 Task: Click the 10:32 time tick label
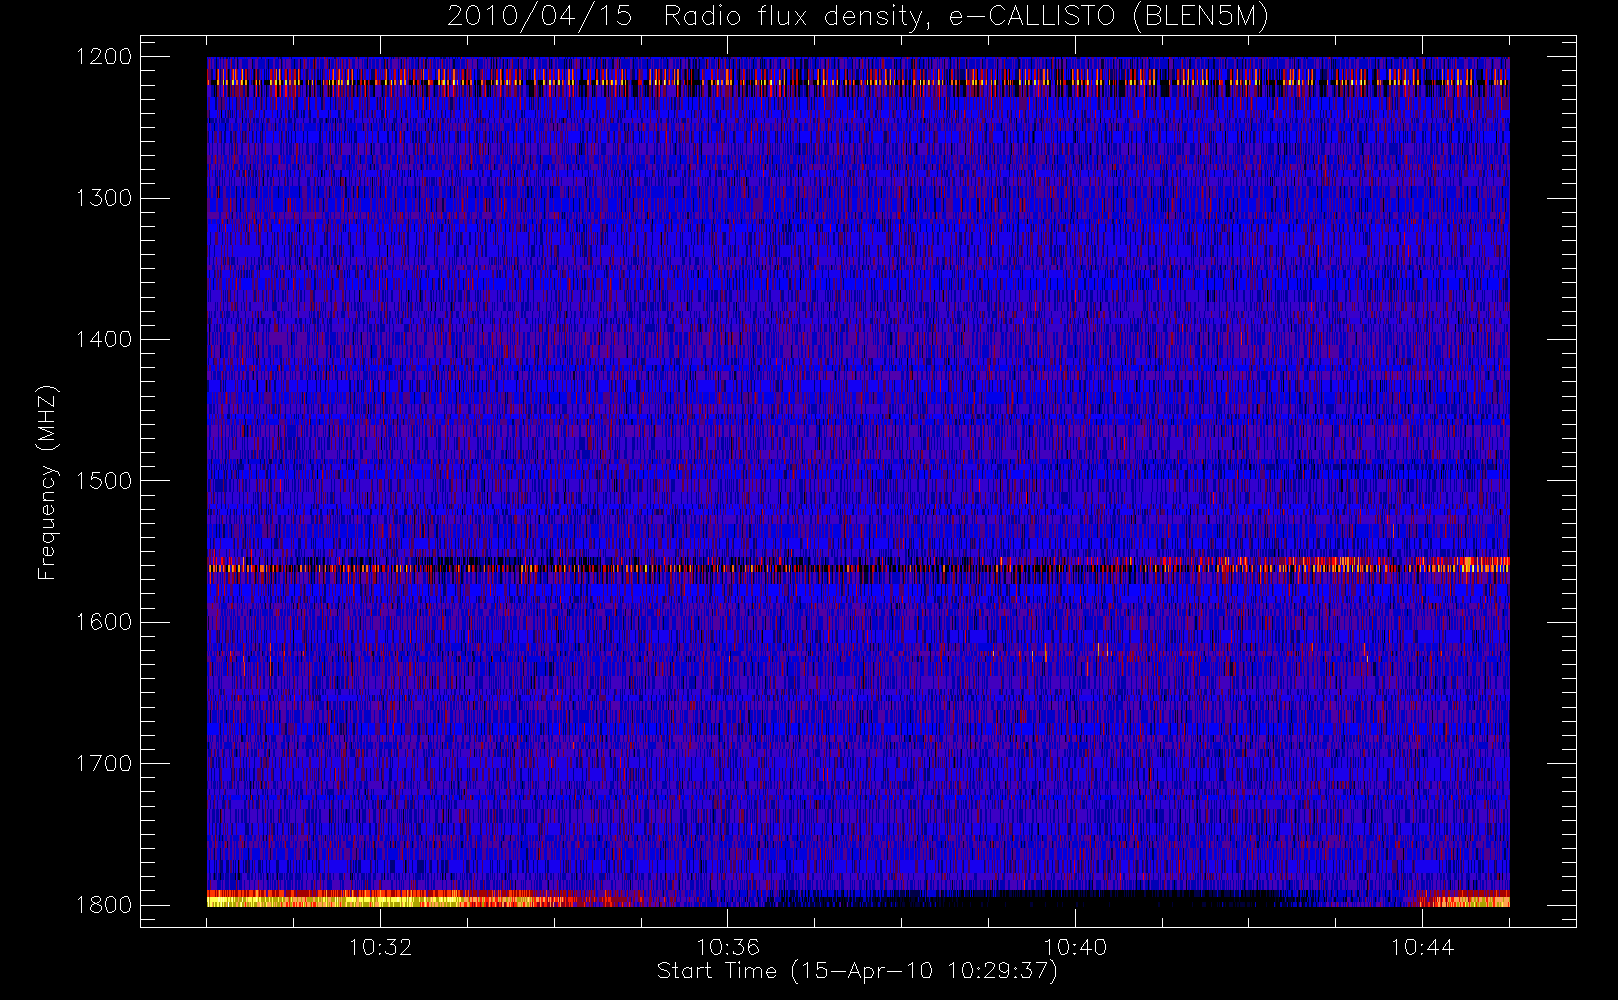[380, 947]
